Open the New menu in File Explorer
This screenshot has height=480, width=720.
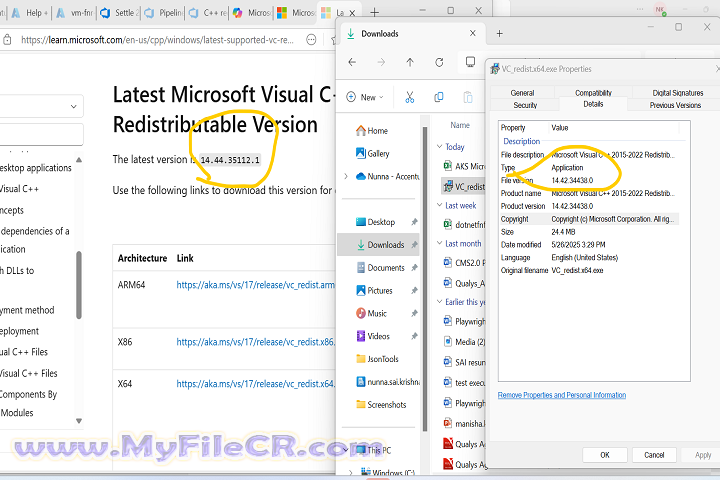pyautogui.click(x=365, y=97)
